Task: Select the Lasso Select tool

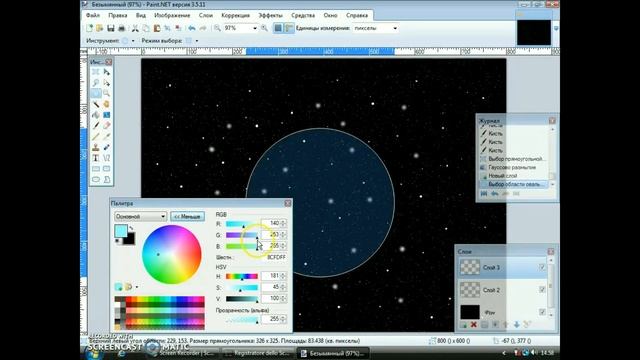Action: point(96,83)
